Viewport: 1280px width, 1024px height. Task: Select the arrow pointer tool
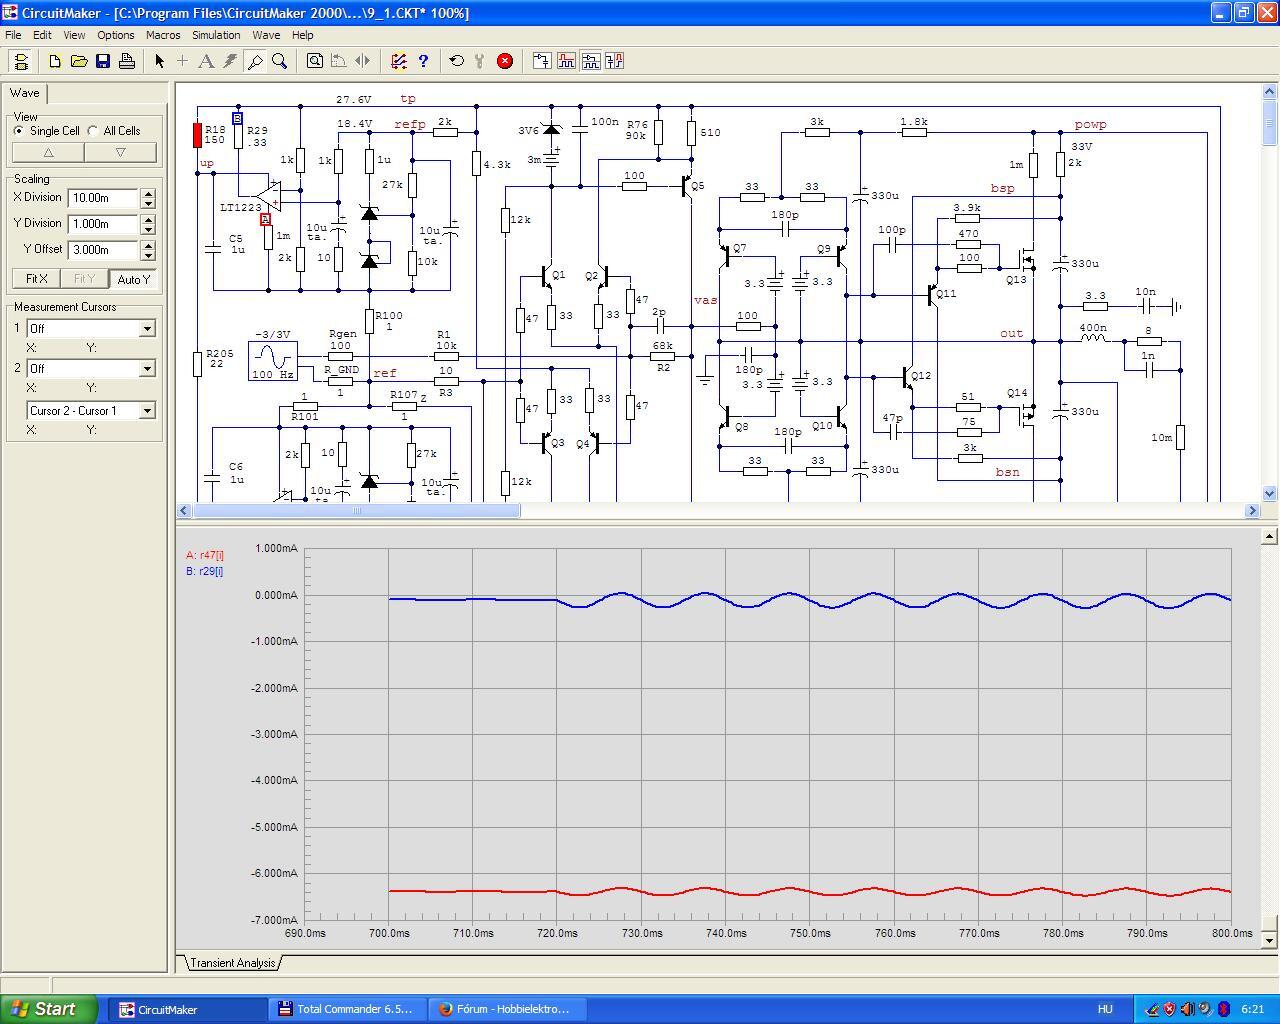[x=159, y=61]
